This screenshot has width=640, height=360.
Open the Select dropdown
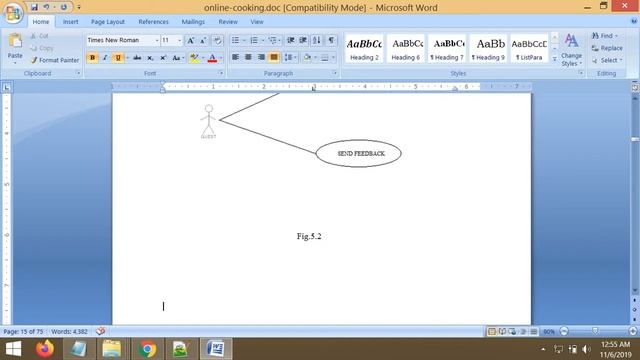click(x=607, y=60)
